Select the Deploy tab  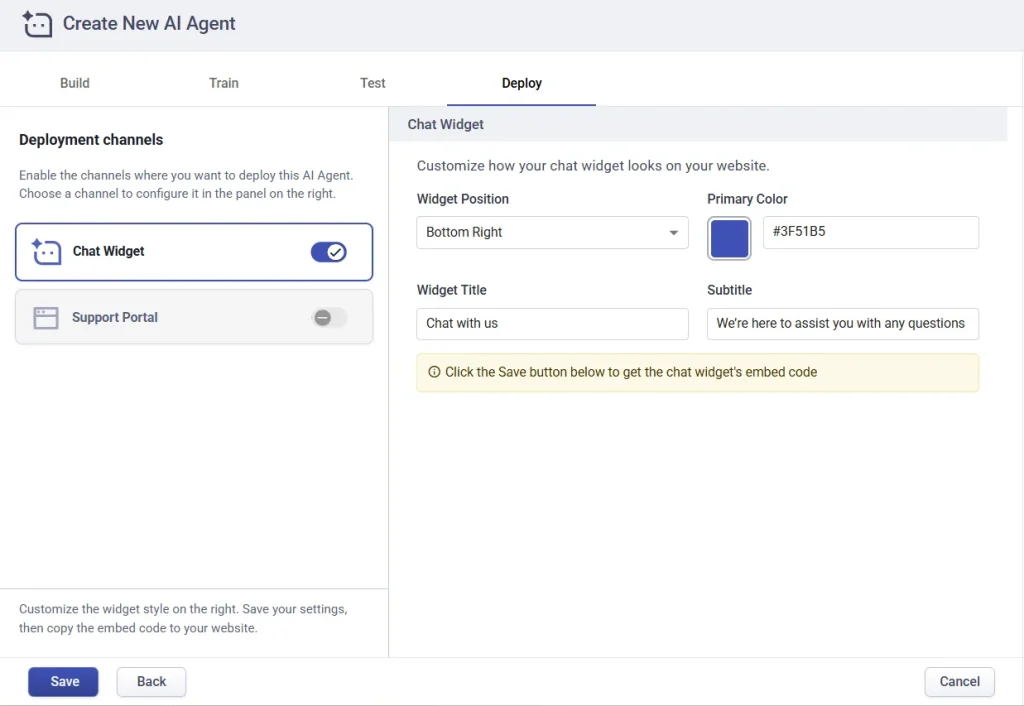click(521, 83)
